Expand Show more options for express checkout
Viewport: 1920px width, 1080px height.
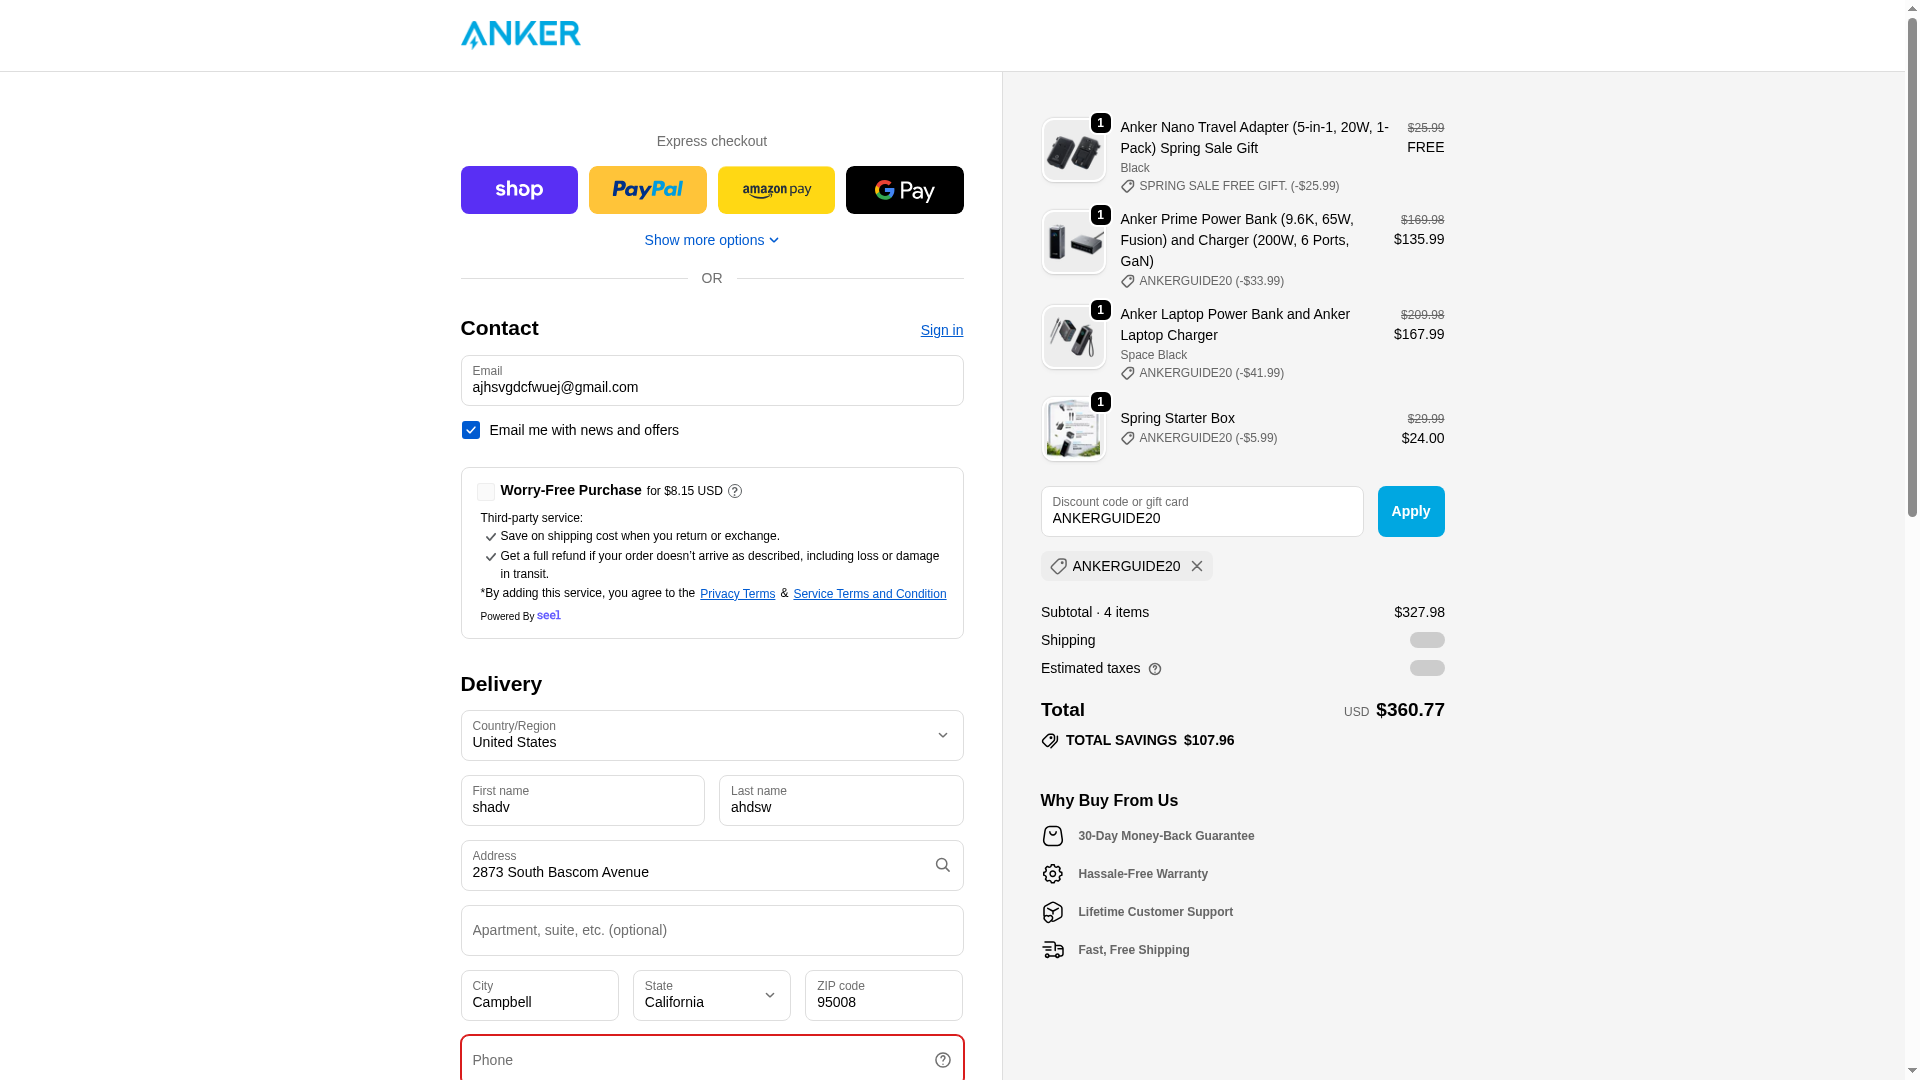[712, 240]
